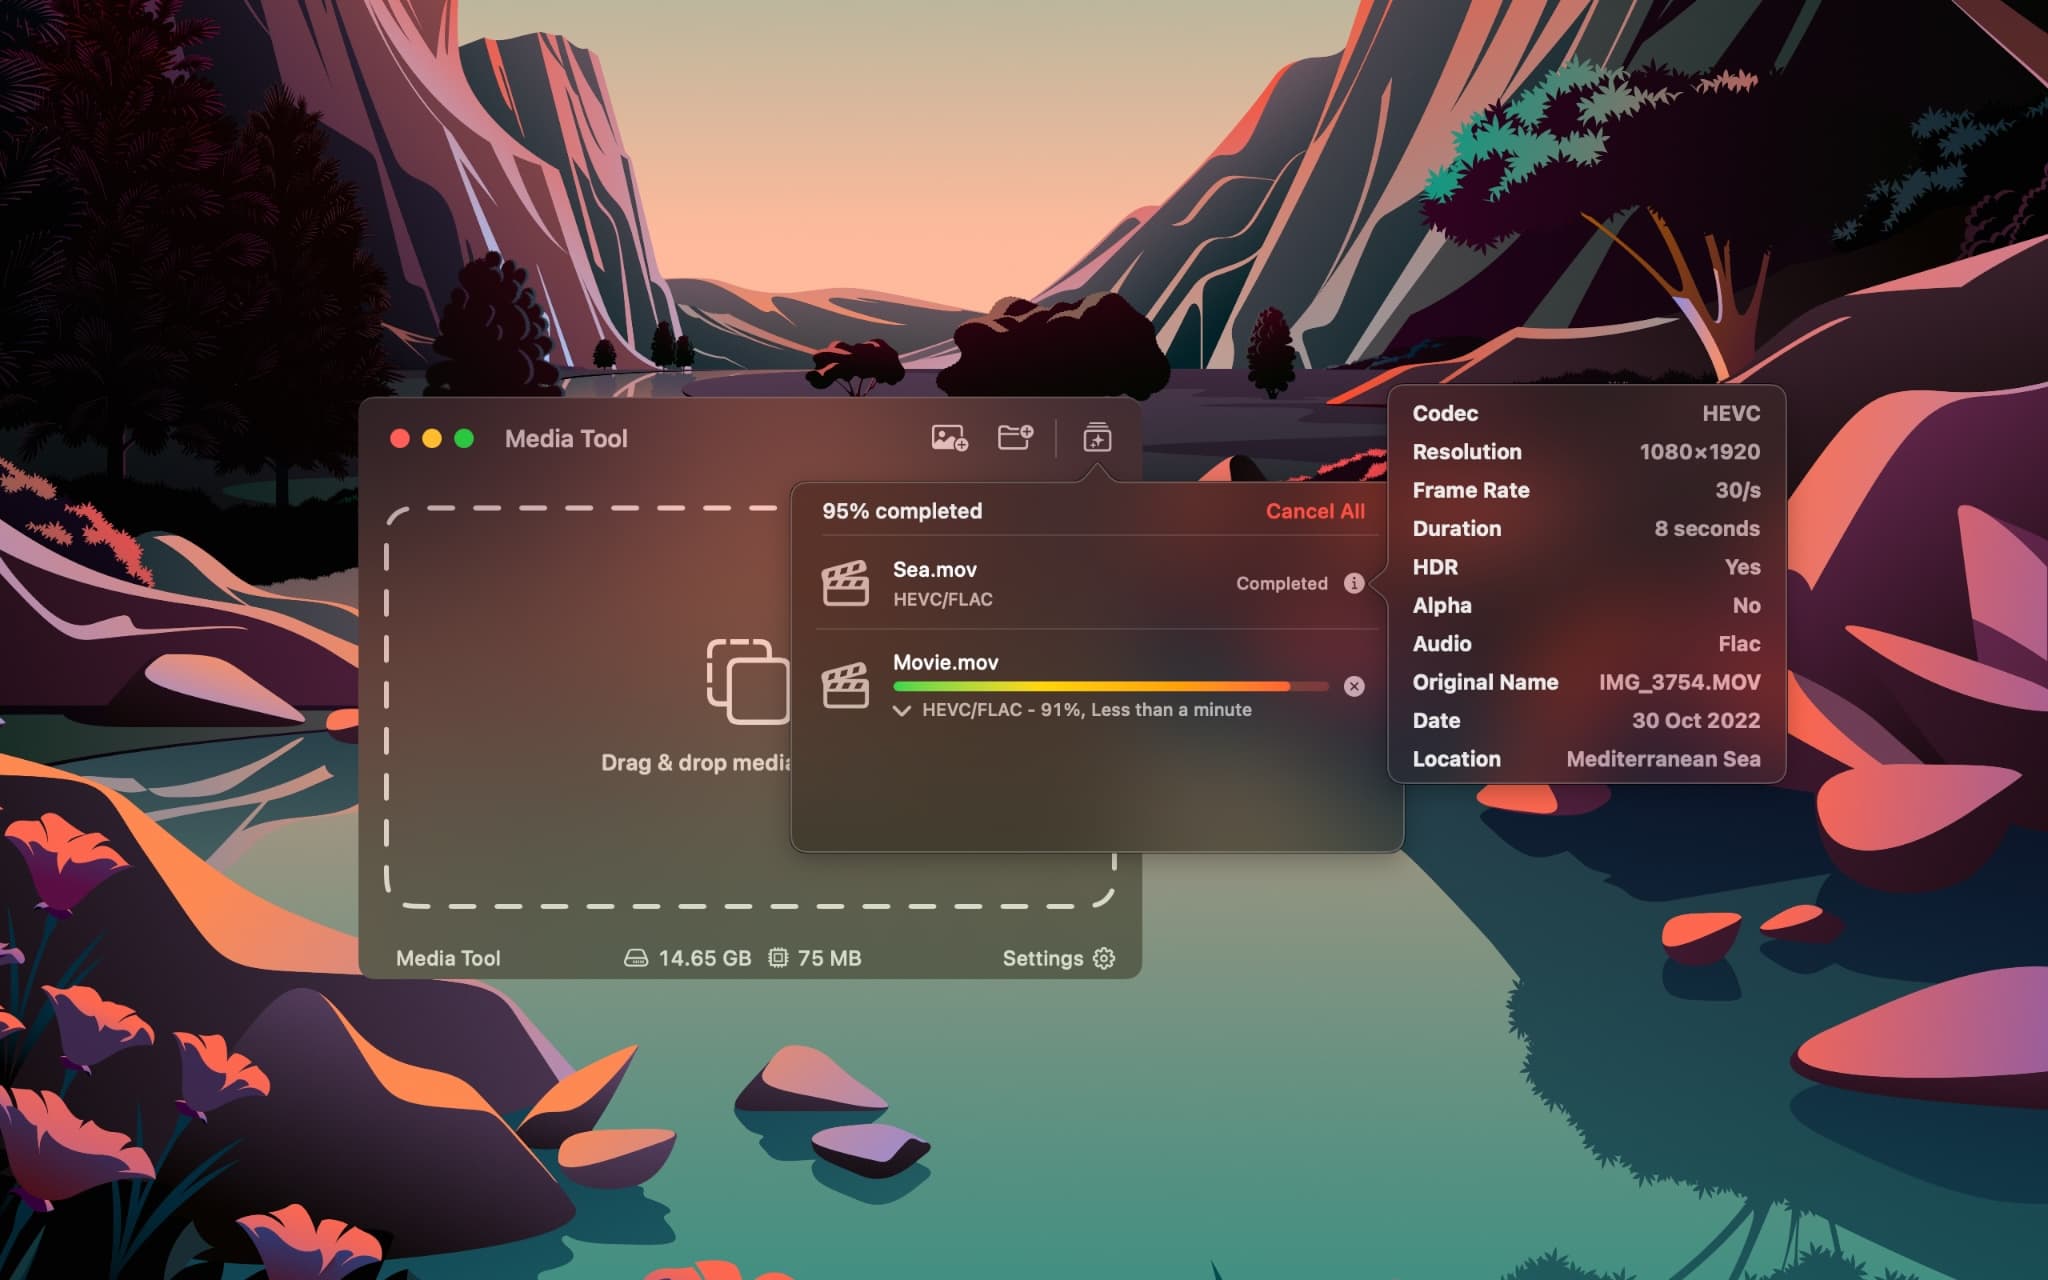Open the Settings gear icon

coord(1103,957)
